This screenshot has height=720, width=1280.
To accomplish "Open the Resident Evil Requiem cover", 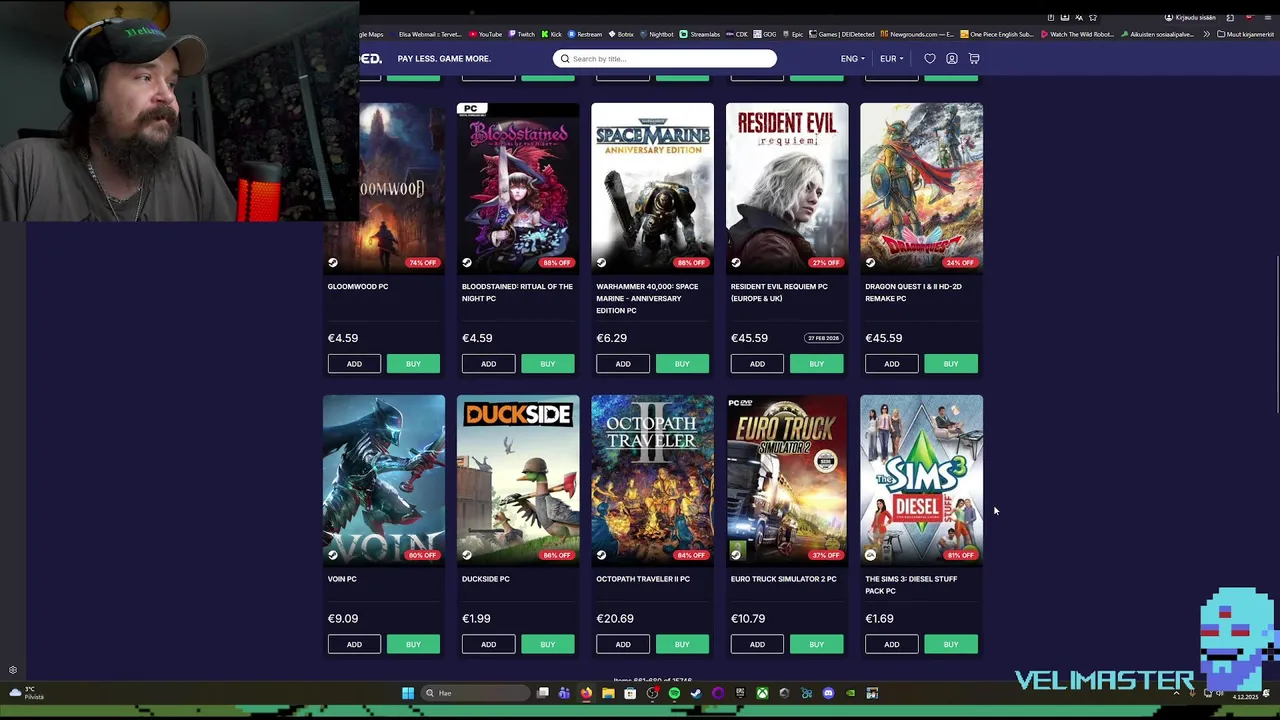I will tap(787, 188).
